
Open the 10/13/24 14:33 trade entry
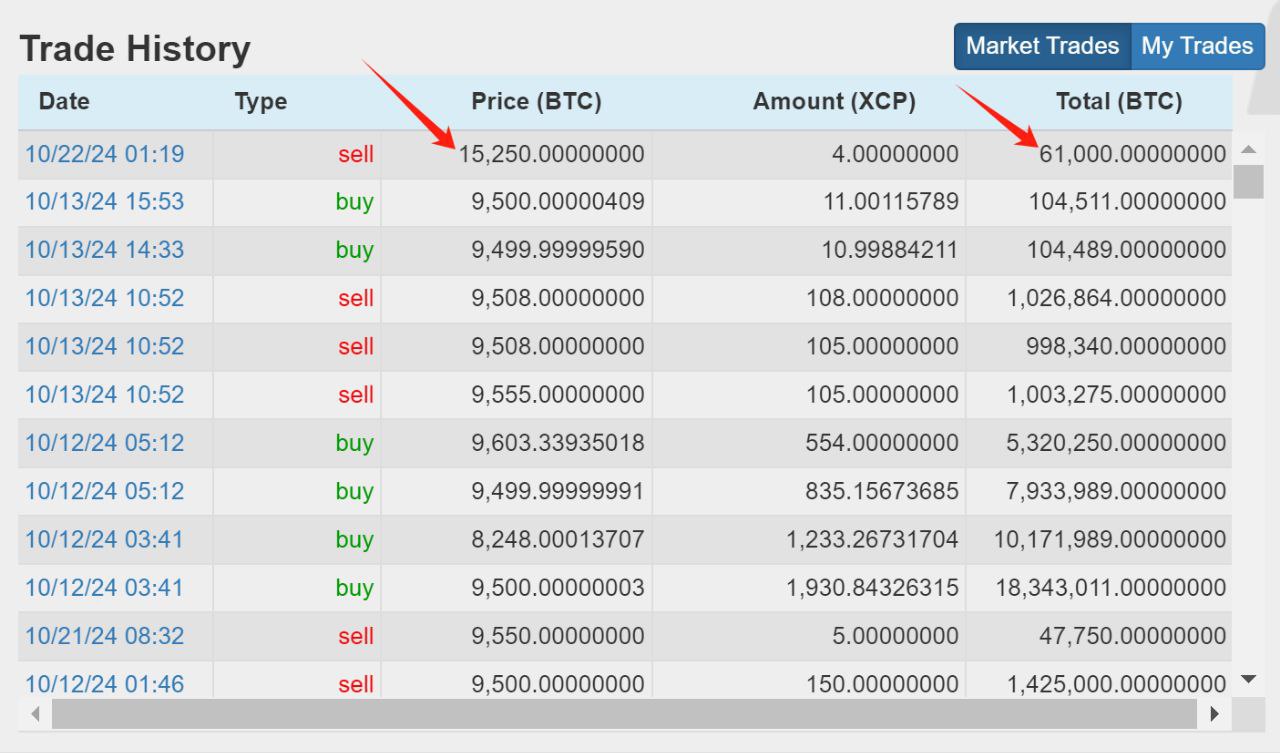tap(104, 250)
